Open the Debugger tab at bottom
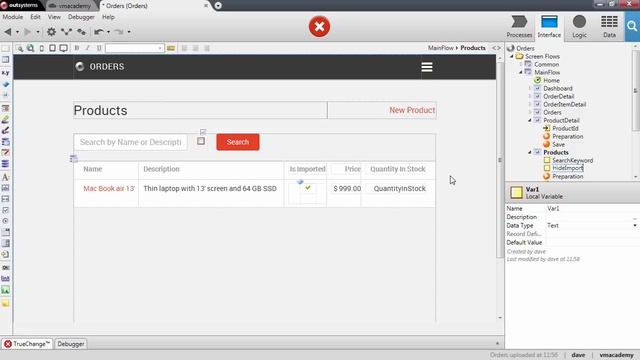640x360 pixels. click(x=71, y=344)
